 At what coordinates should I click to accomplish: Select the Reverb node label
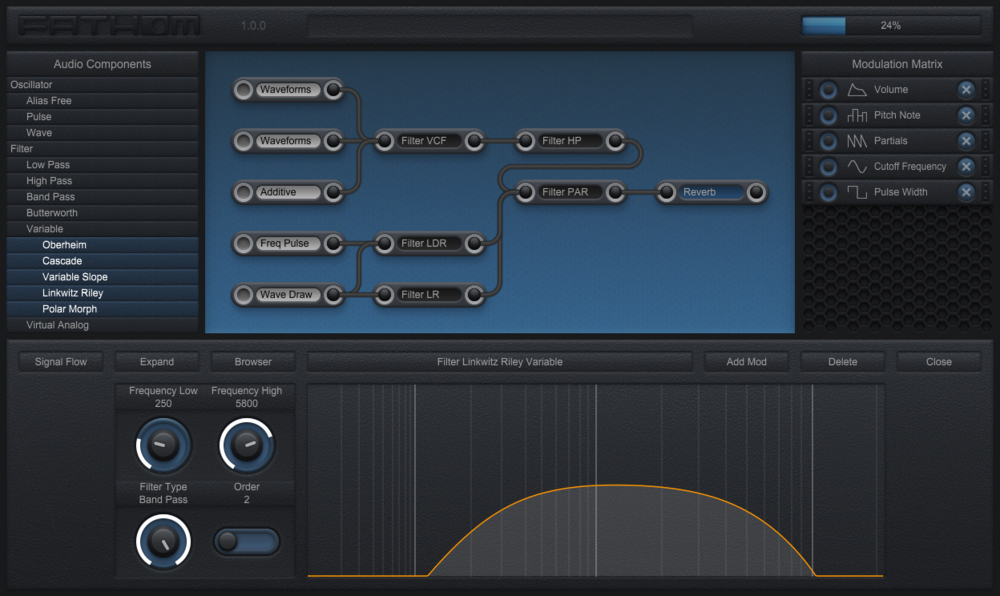[711, 192]
